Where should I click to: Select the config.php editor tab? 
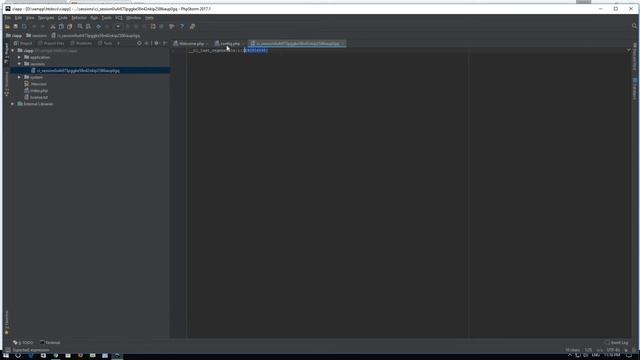[230, 43]
